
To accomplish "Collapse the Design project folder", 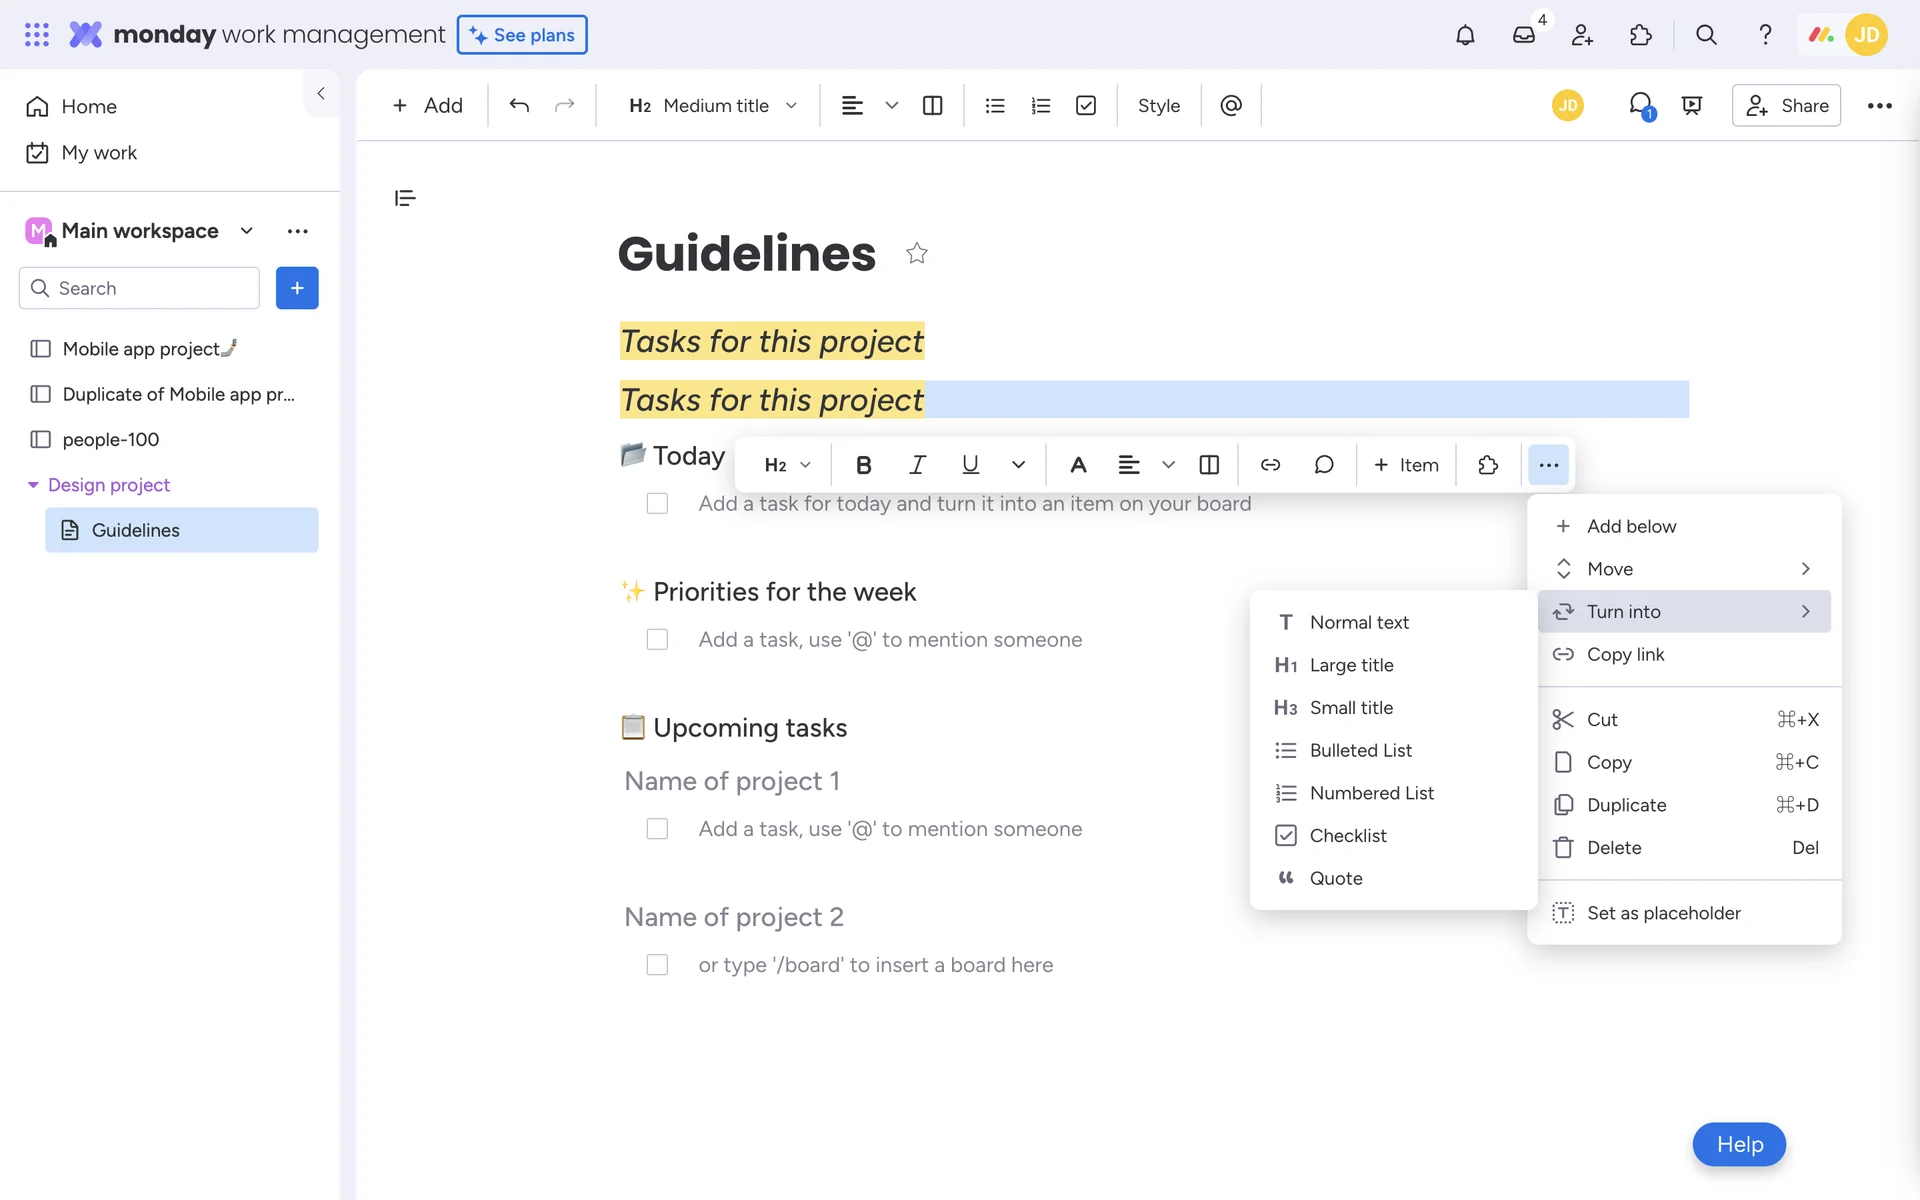I will [33, 485].
